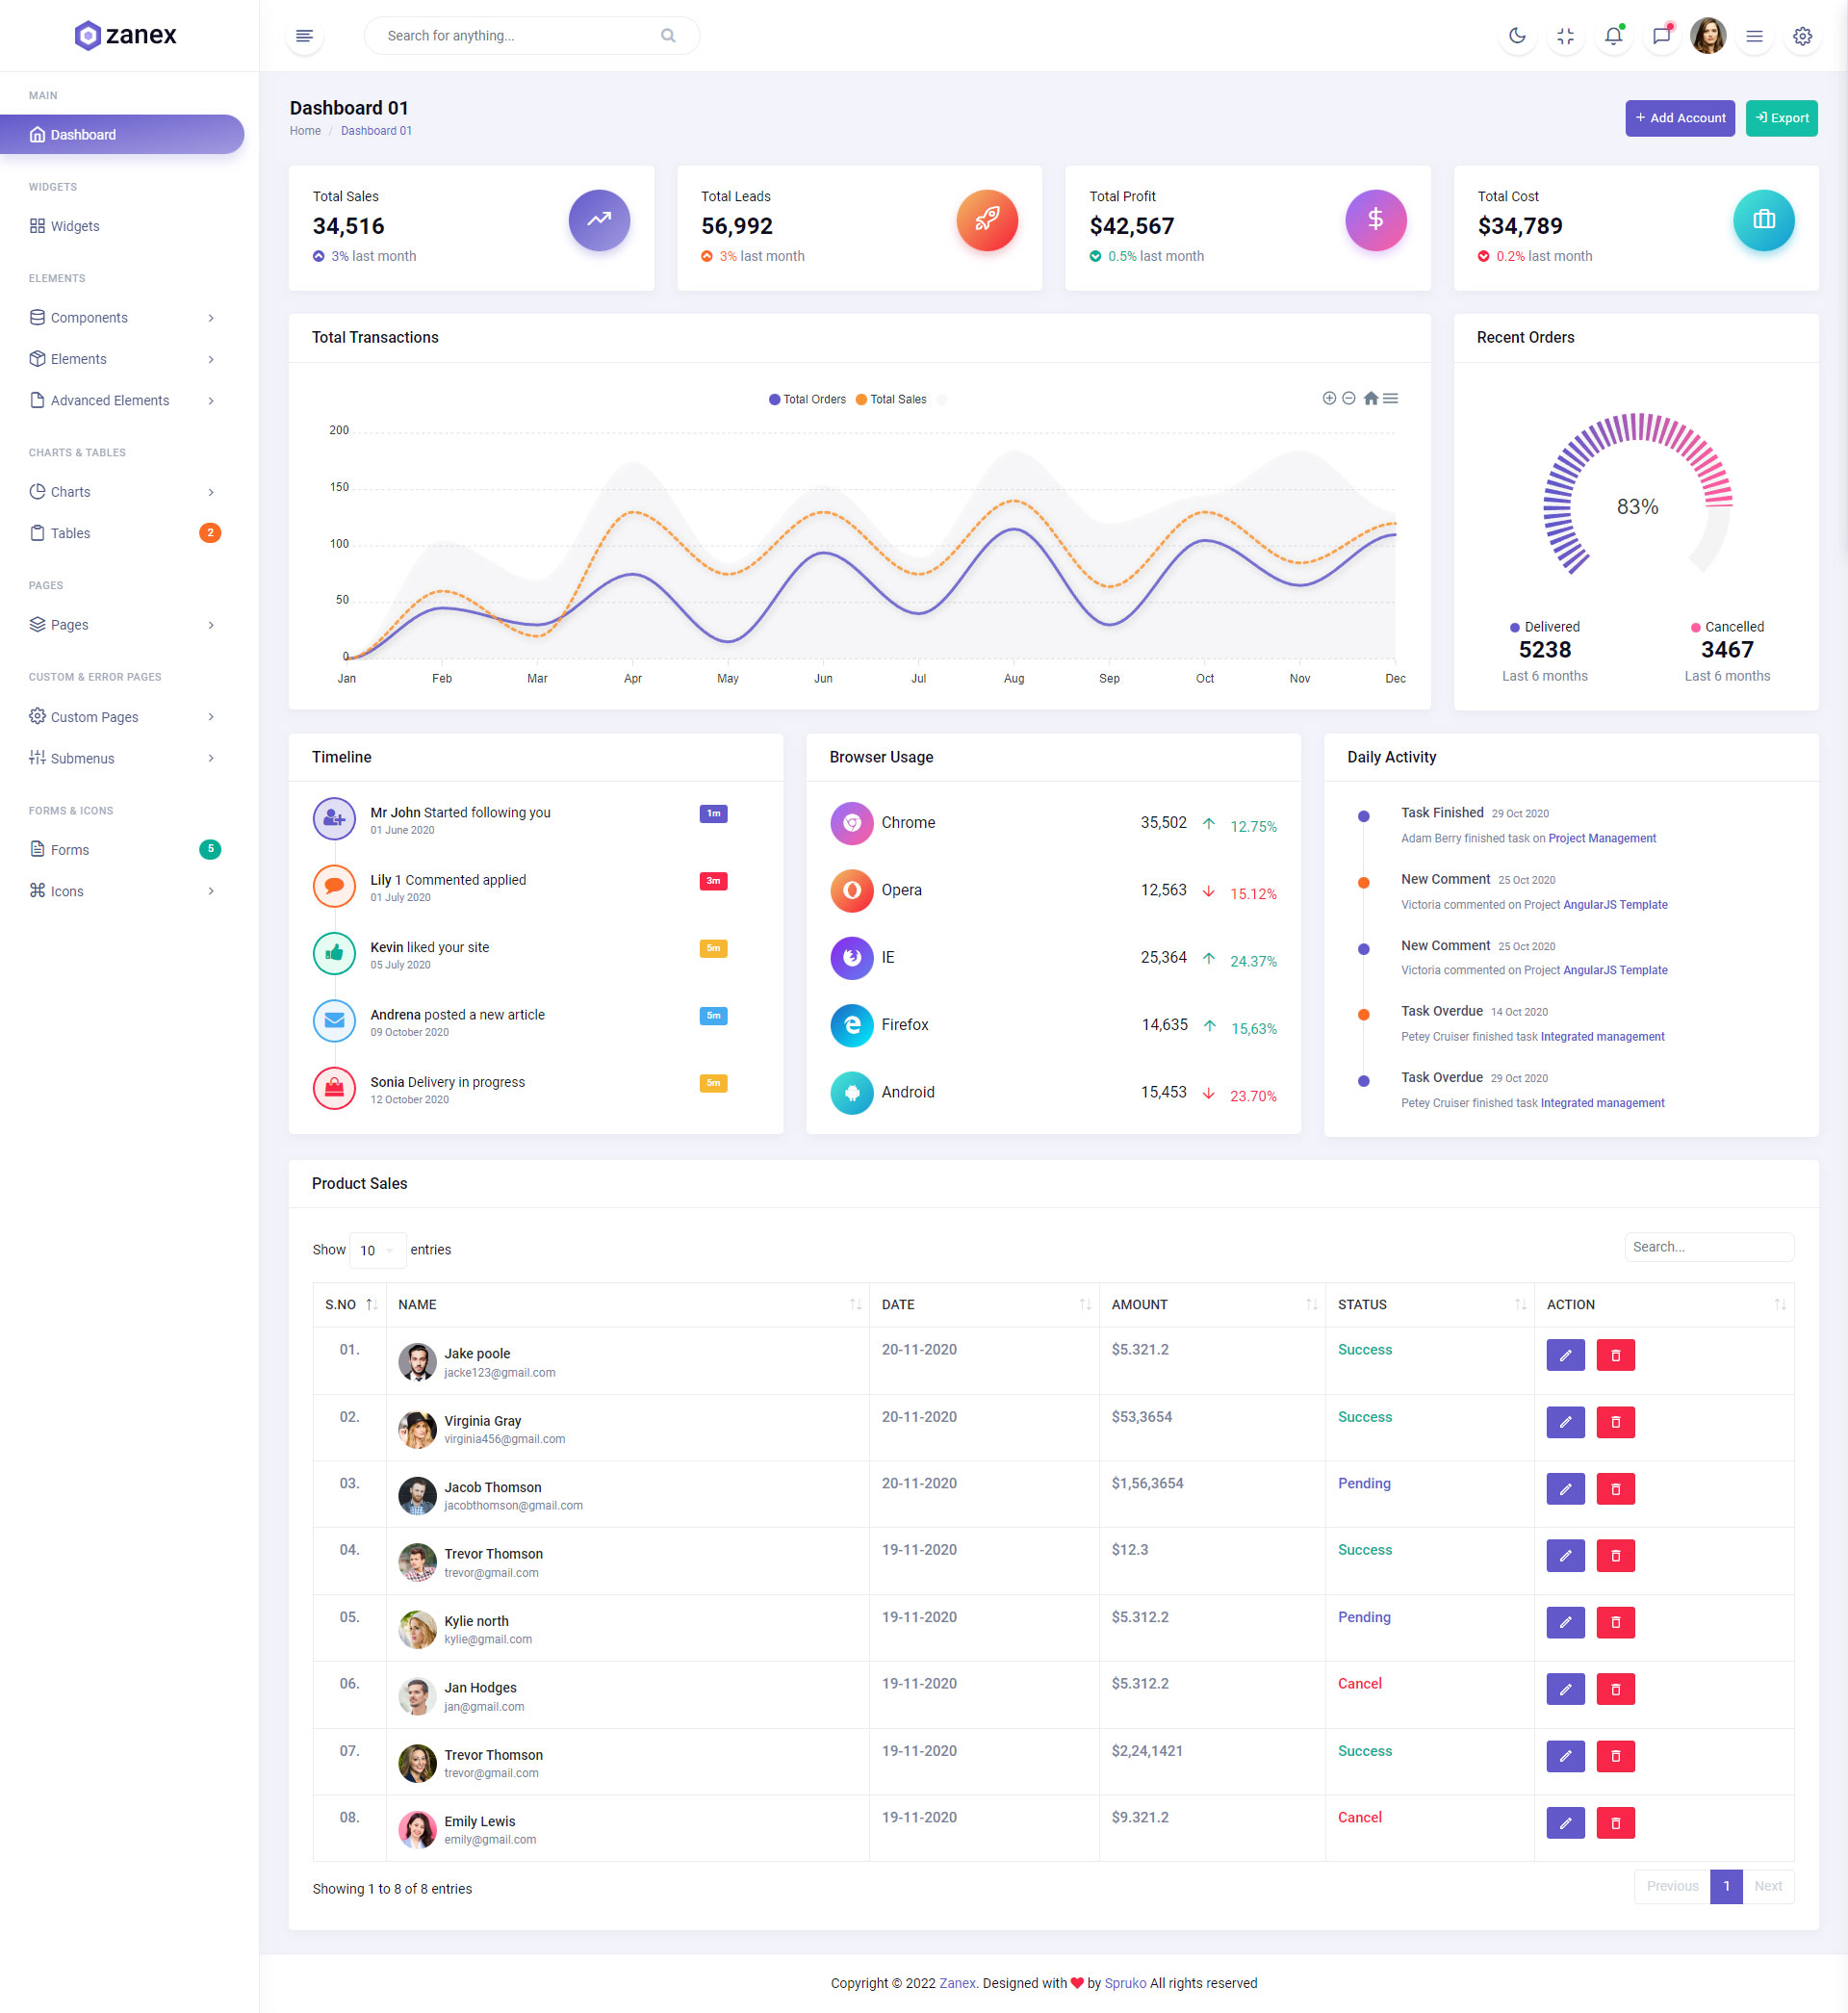Collapse the sidebar with the hamburger icon
Image resolution: width=1848 pixels, height=2013 pixels.
[304, 36]
